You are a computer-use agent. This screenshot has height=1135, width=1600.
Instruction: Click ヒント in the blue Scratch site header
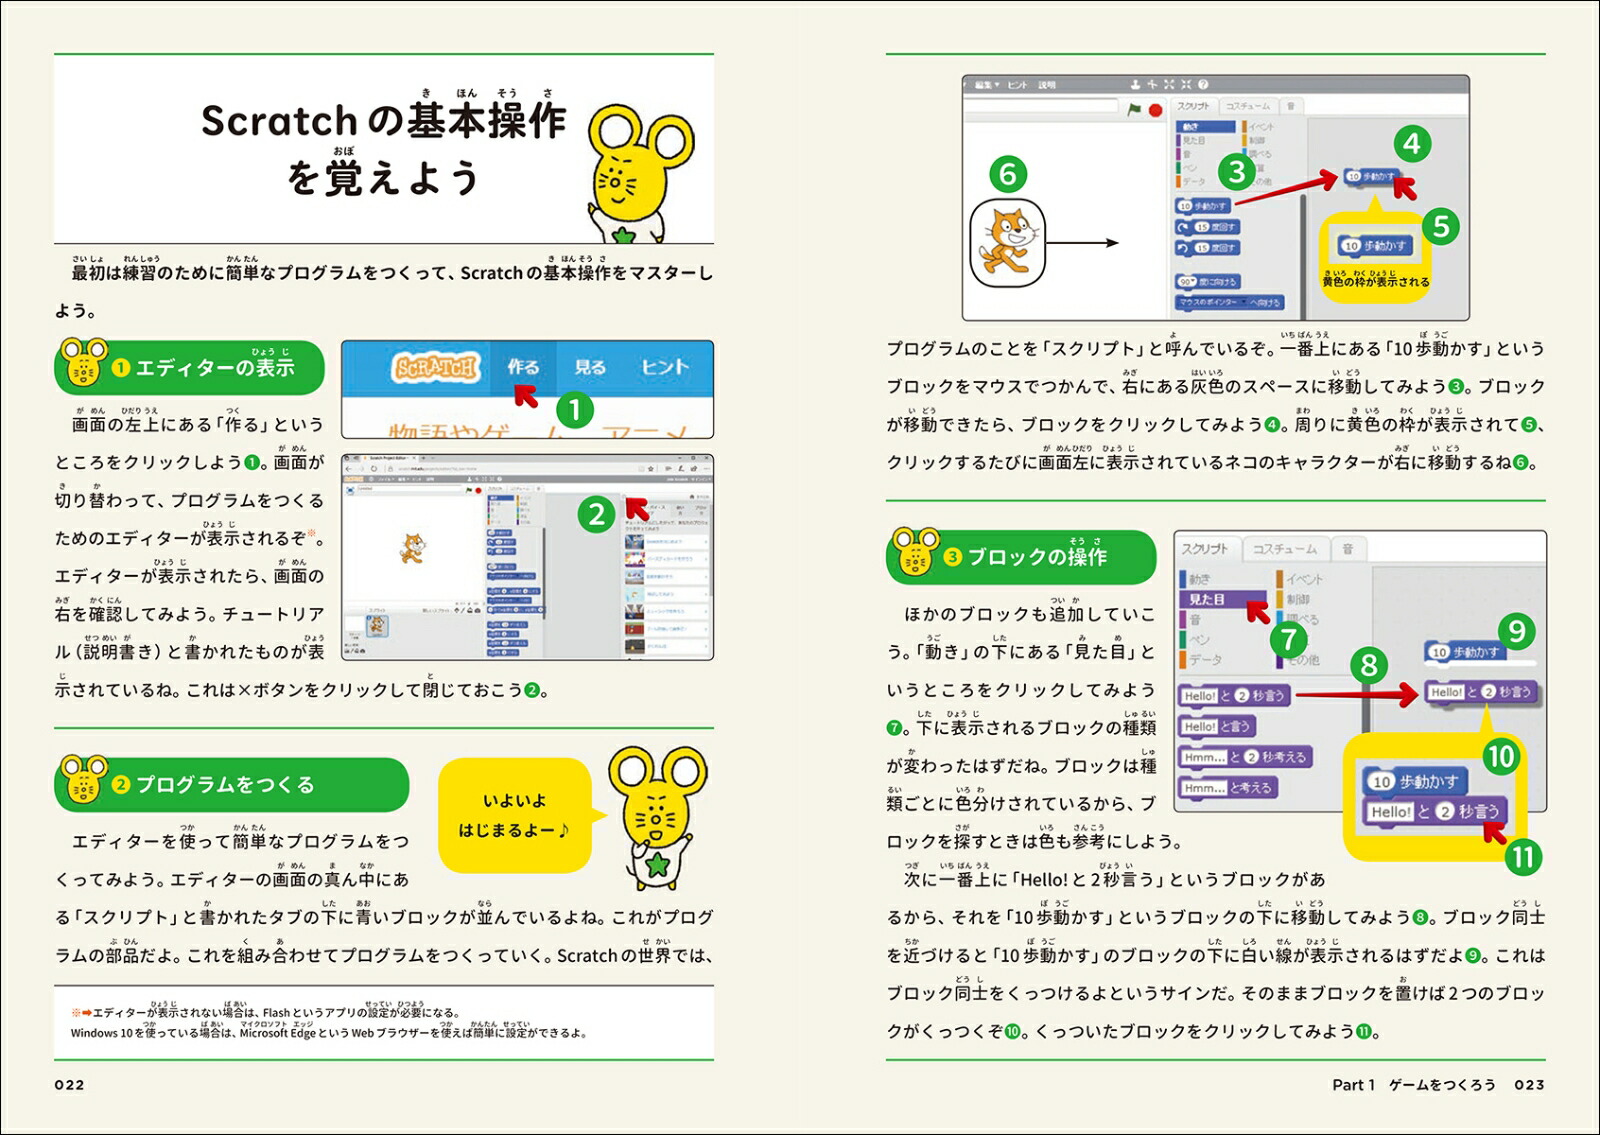pyautogui.click(x=665, y=367)
